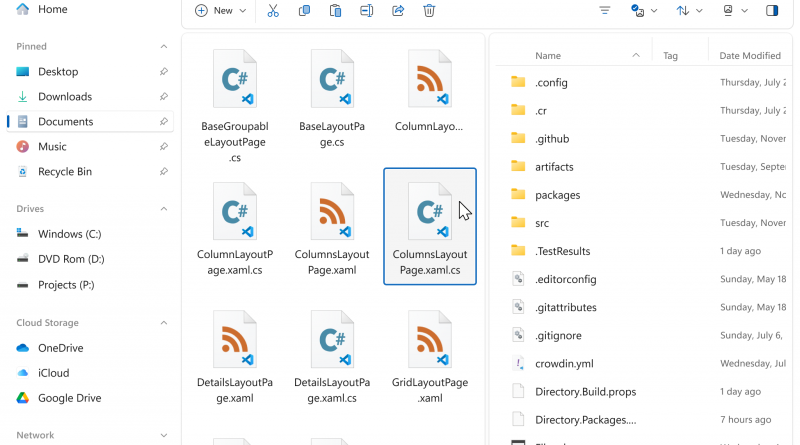Select the .TestResults folder row
The image size is (800, 445).
(644, 251)
